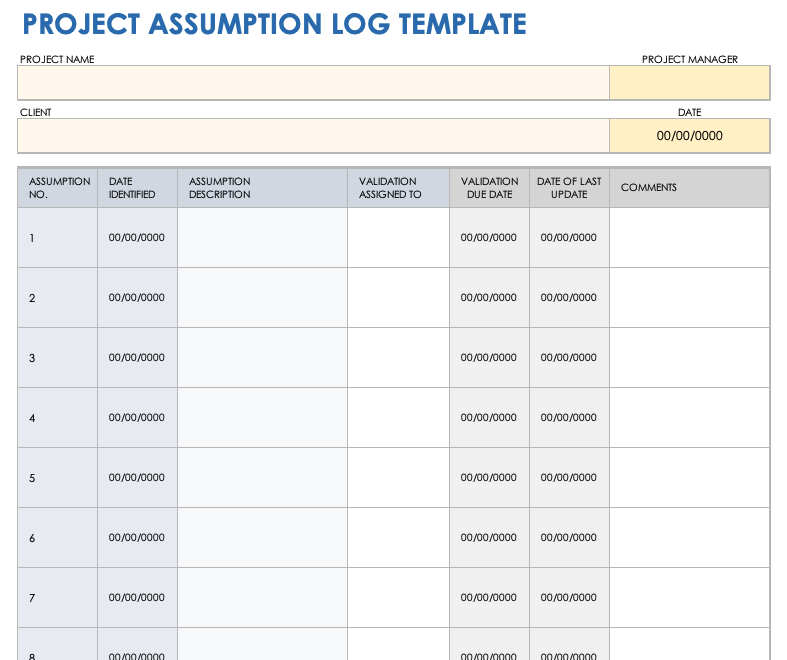Screen dimensions: 787x660
Task: Click the Project Name input field
Action: pyautogui.click(x=313, y=83)
